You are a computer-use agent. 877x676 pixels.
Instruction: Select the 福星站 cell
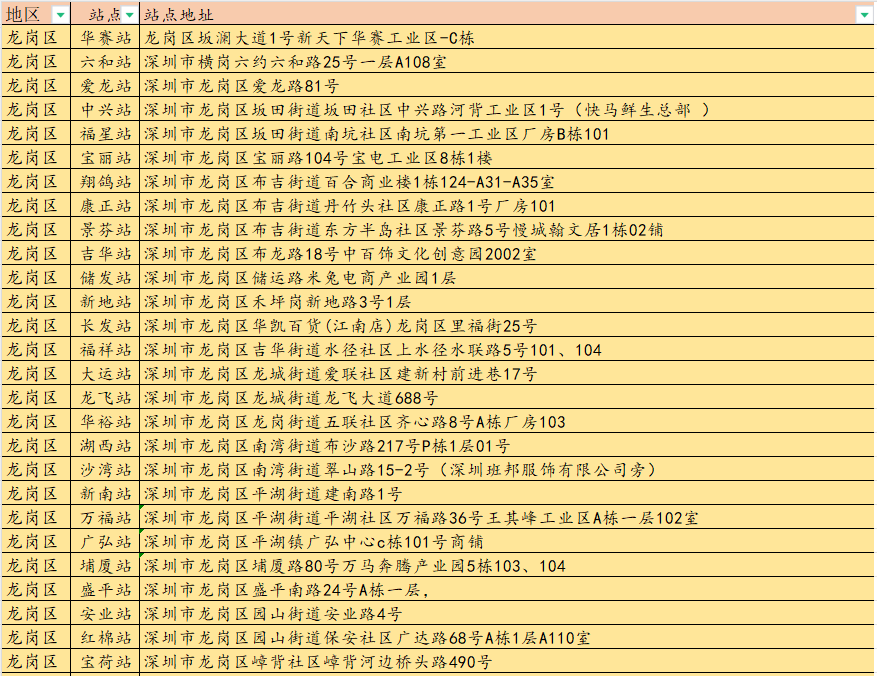tap(105, 134)
